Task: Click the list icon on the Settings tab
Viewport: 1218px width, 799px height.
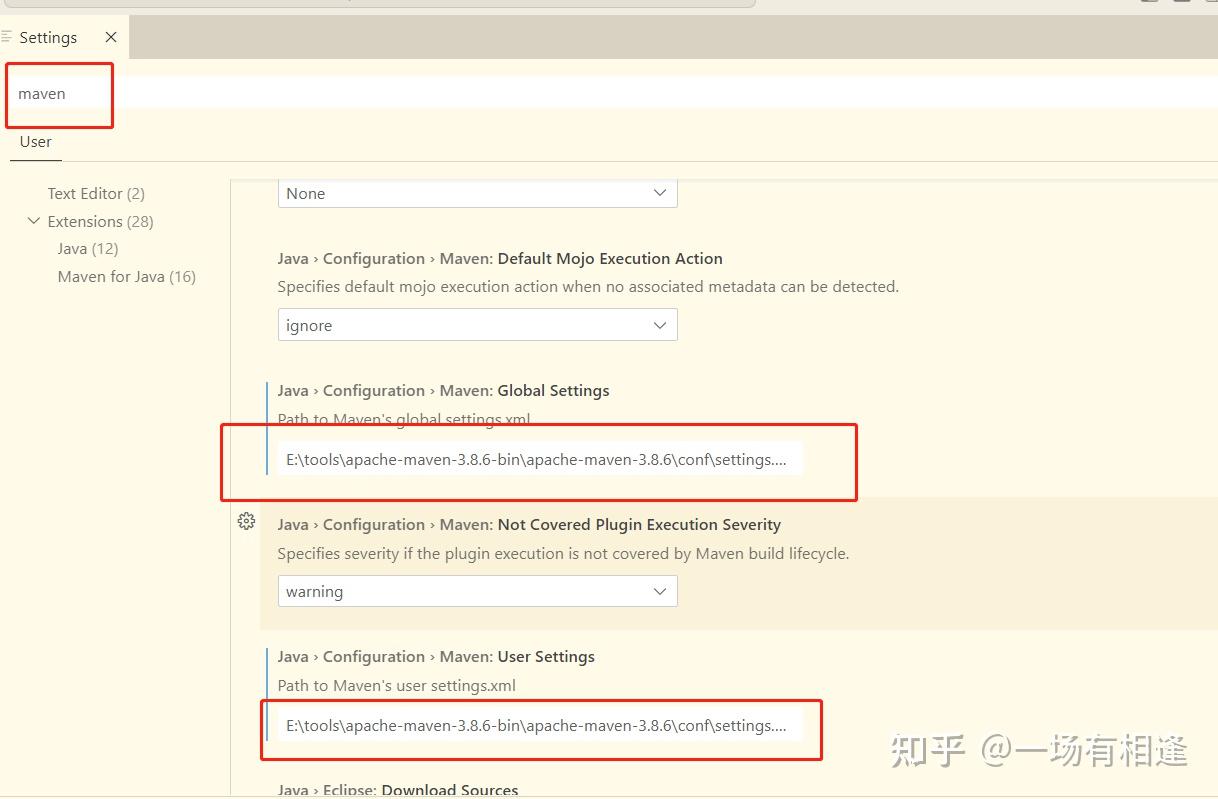Action: point(8,37)
